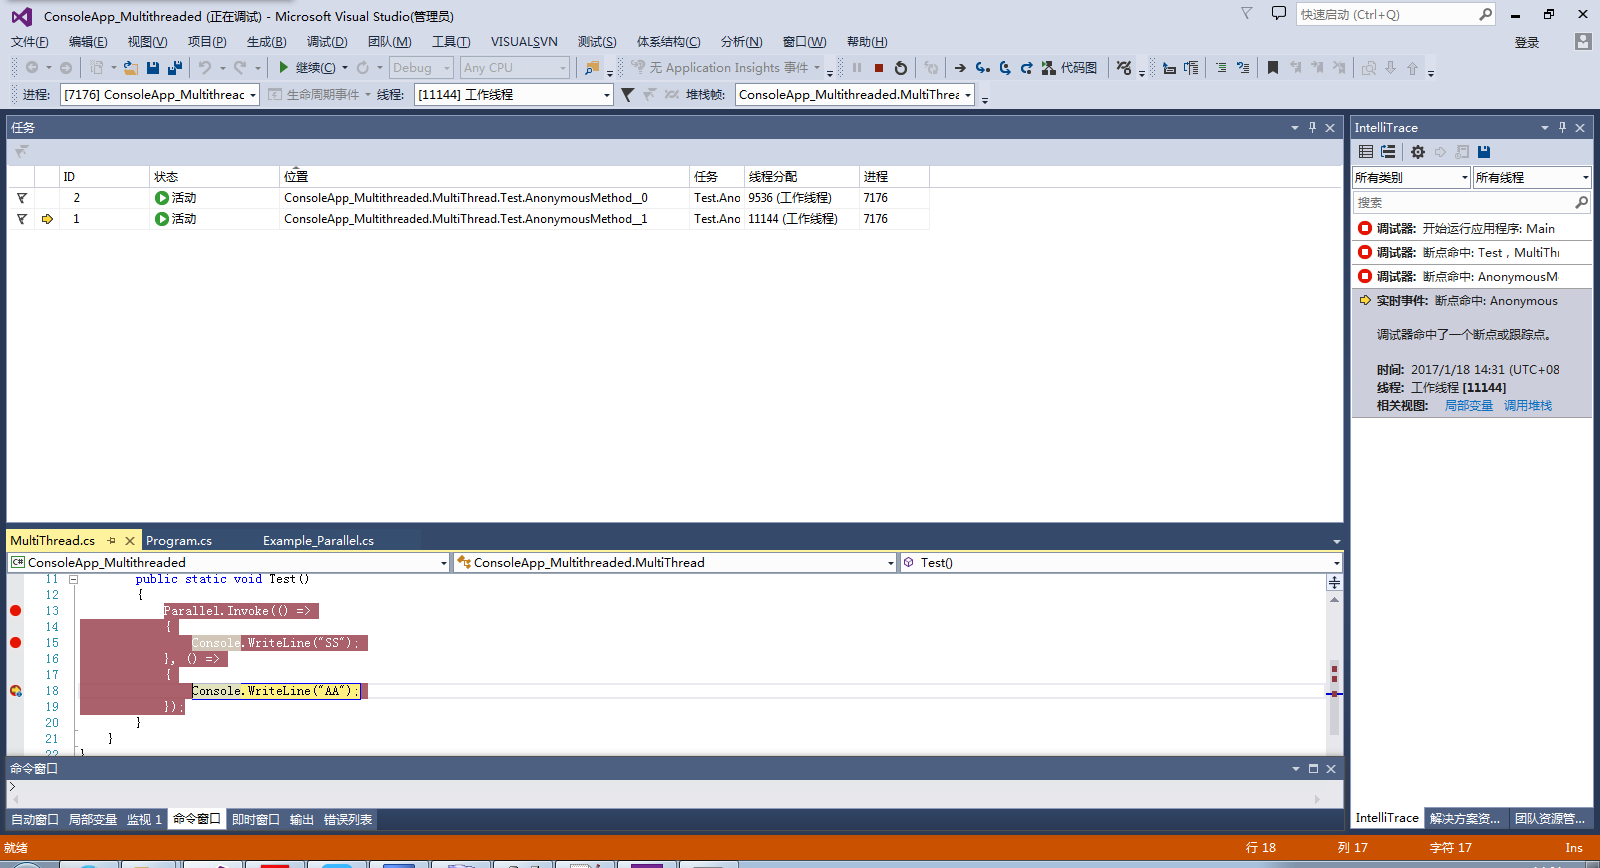Switch to the 即时窗口 Immediate tab
1600x868 pixels.
point(256,820)
